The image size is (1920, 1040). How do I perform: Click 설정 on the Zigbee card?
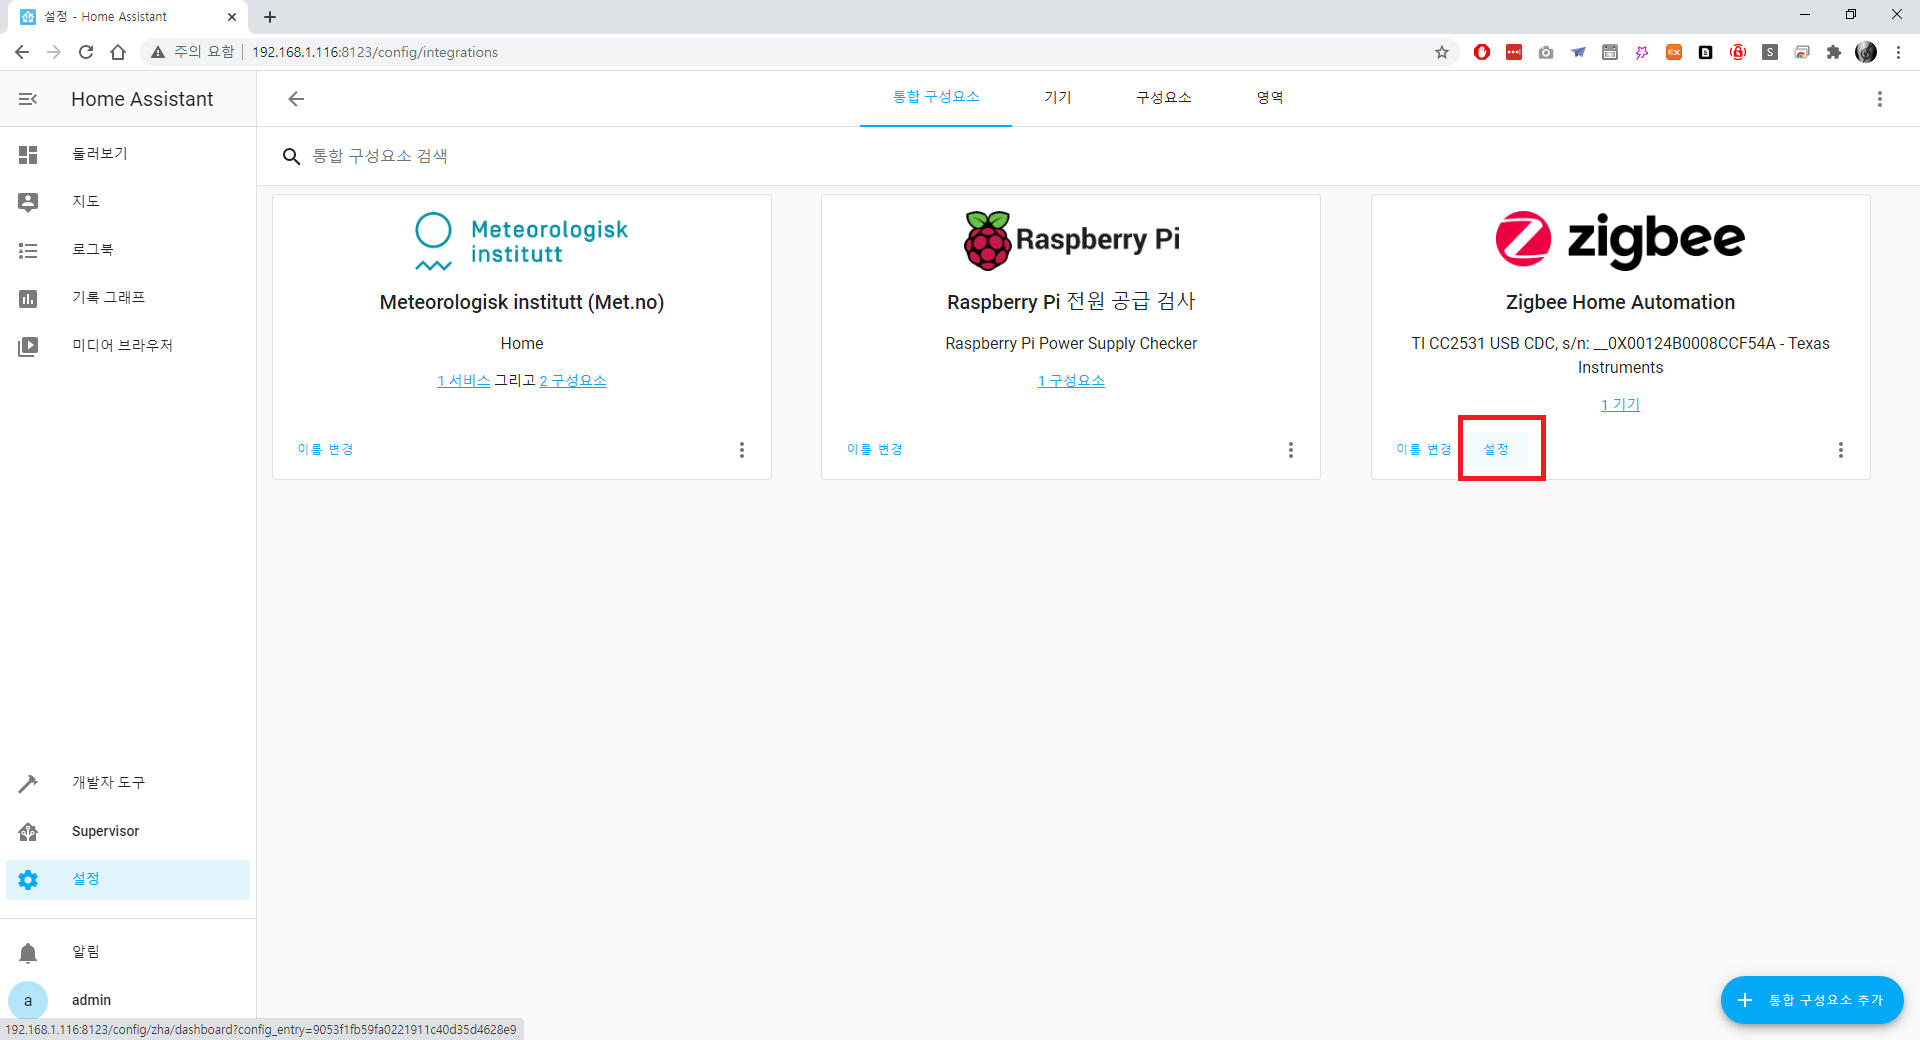click(1496, 450)
